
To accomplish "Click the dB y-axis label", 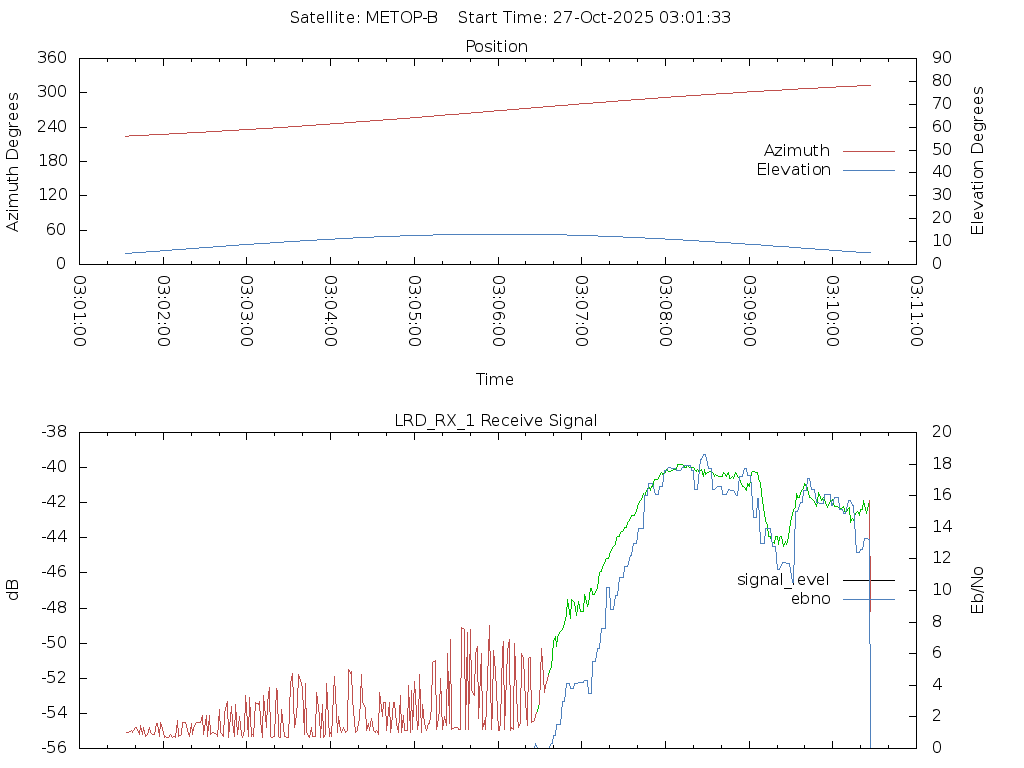I will [x=14, y=590].
